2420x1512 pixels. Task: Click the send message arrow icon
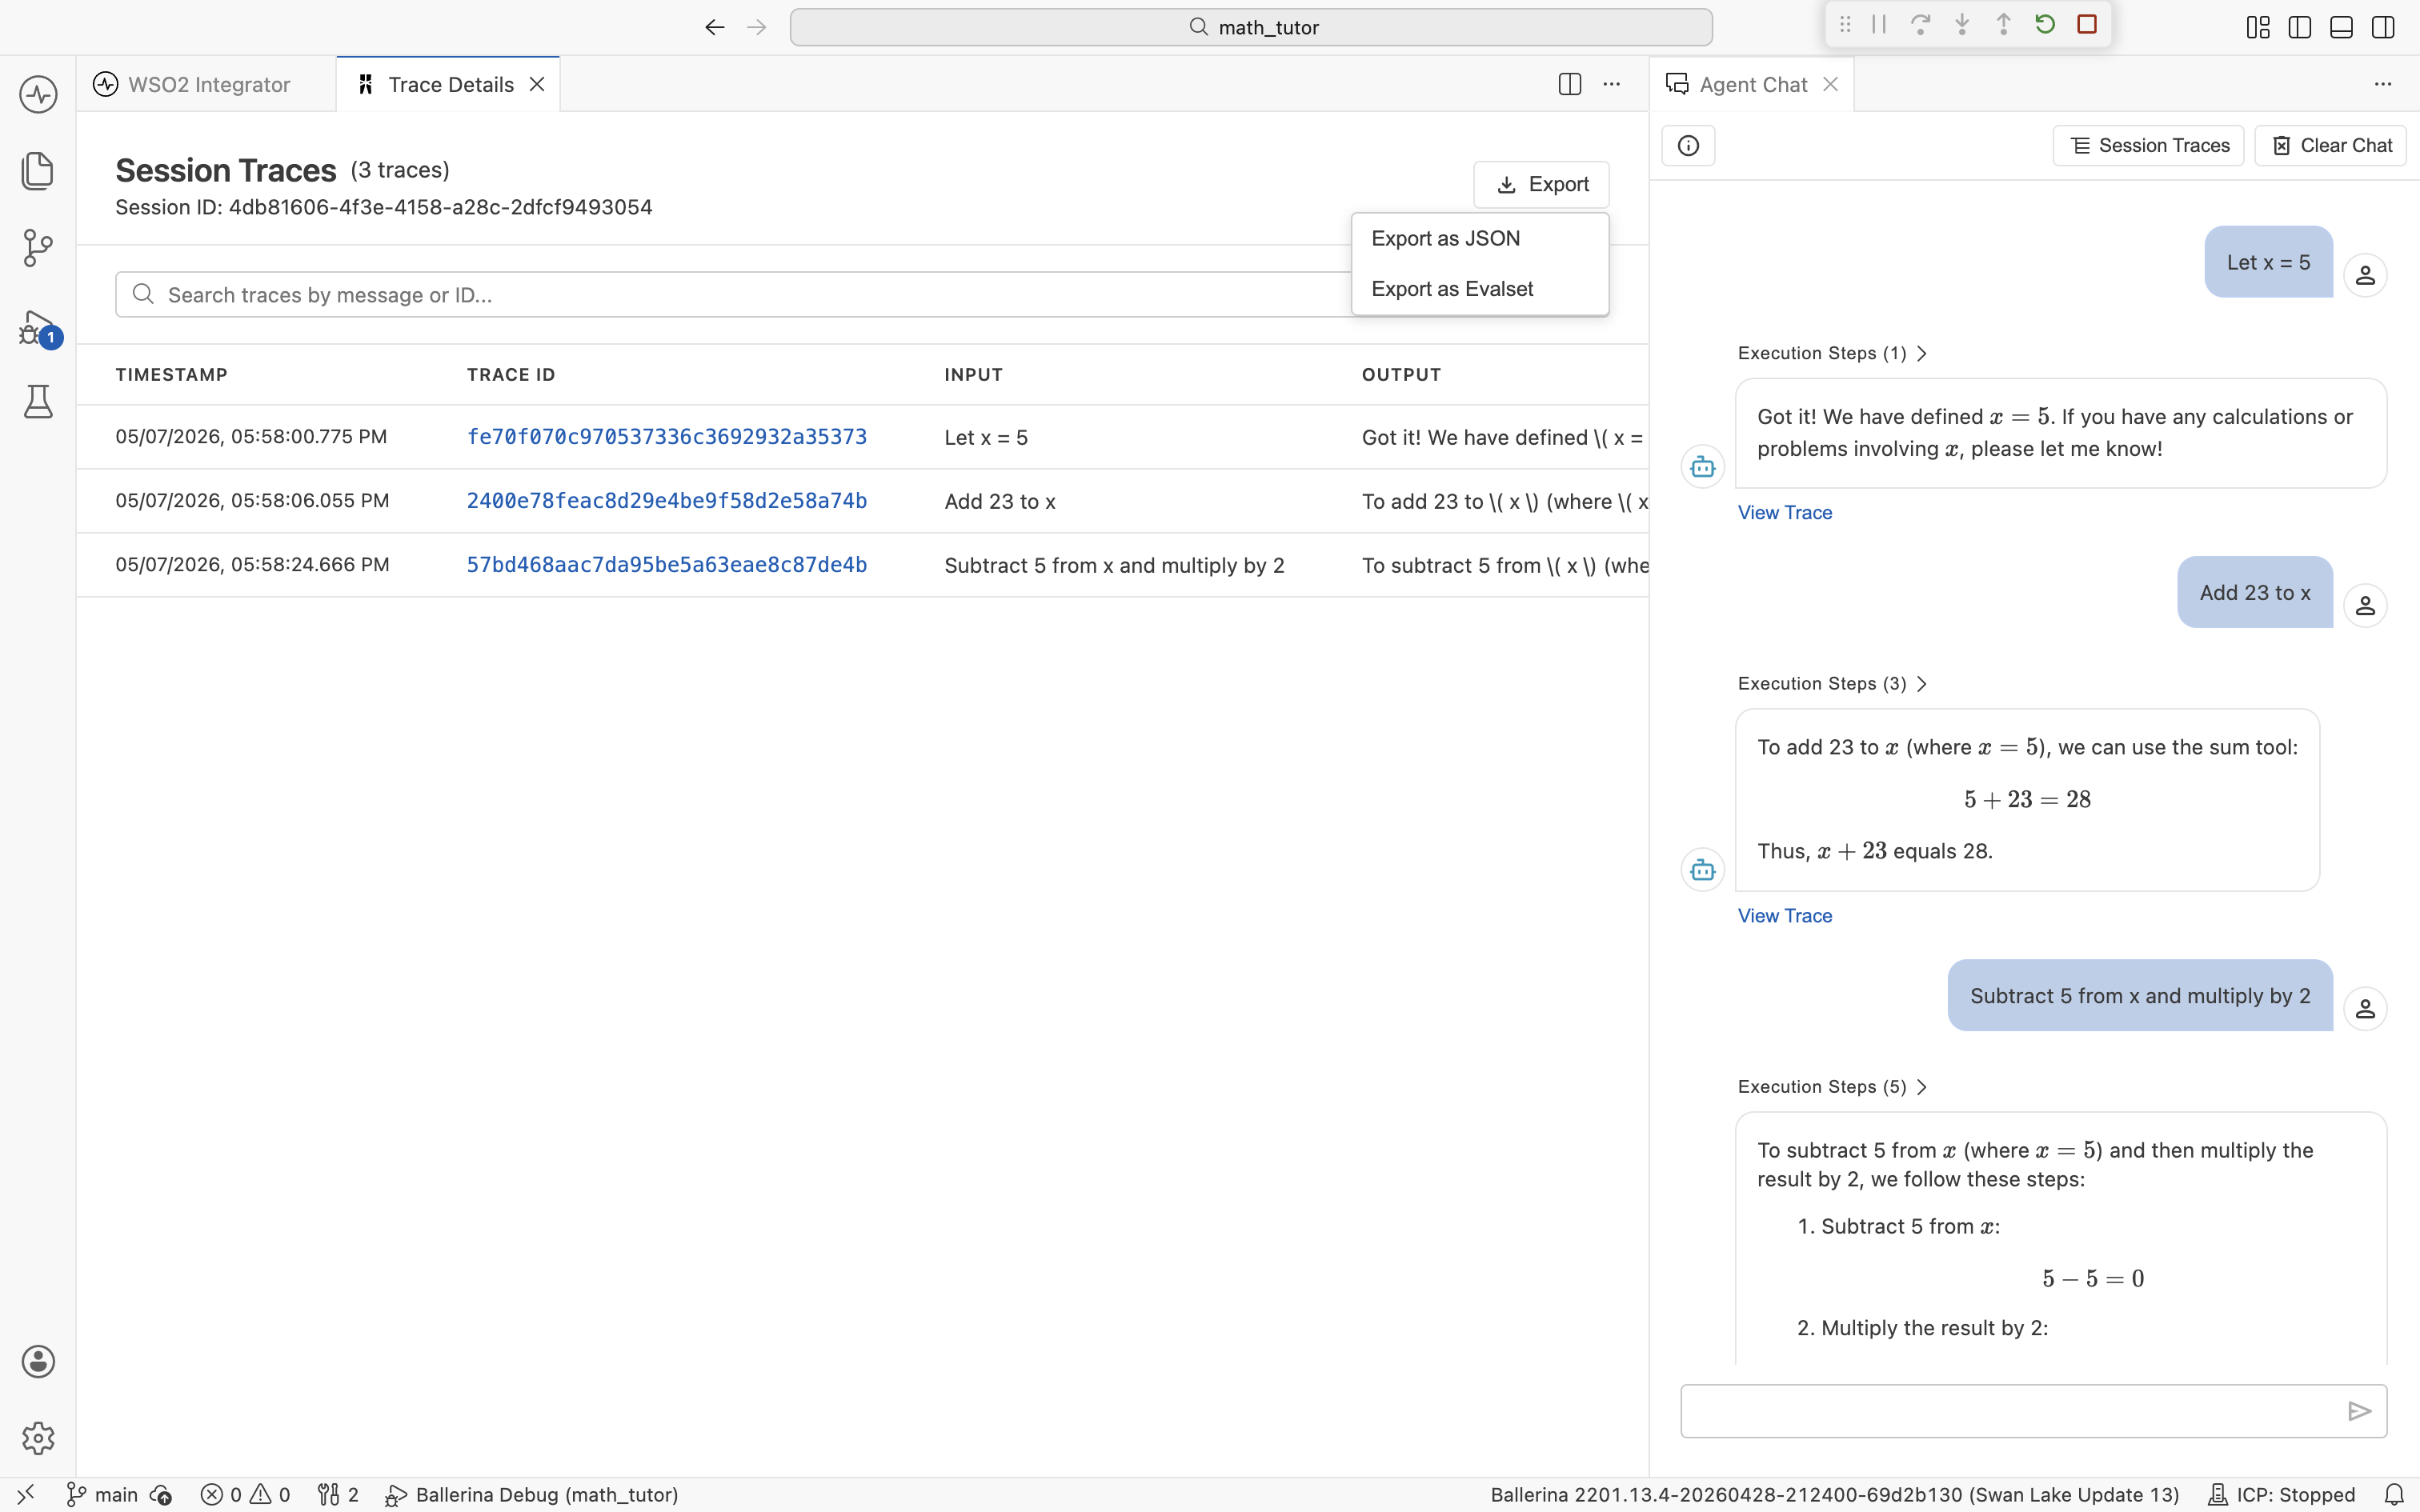click(x=2359, y=1411)
